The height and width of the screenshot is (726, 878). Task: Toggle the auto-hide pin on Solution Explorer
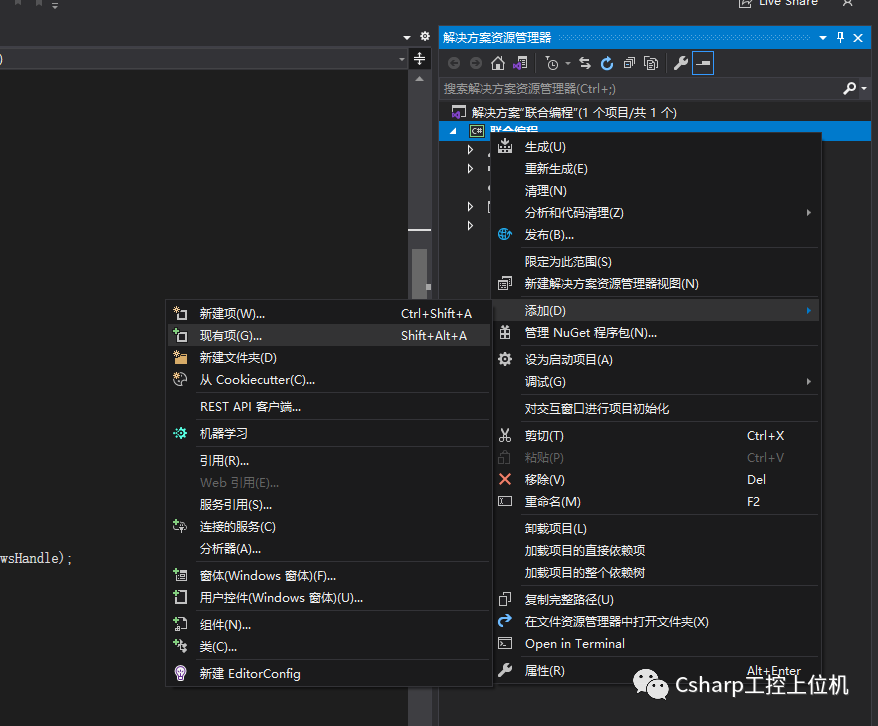(840, 38)
